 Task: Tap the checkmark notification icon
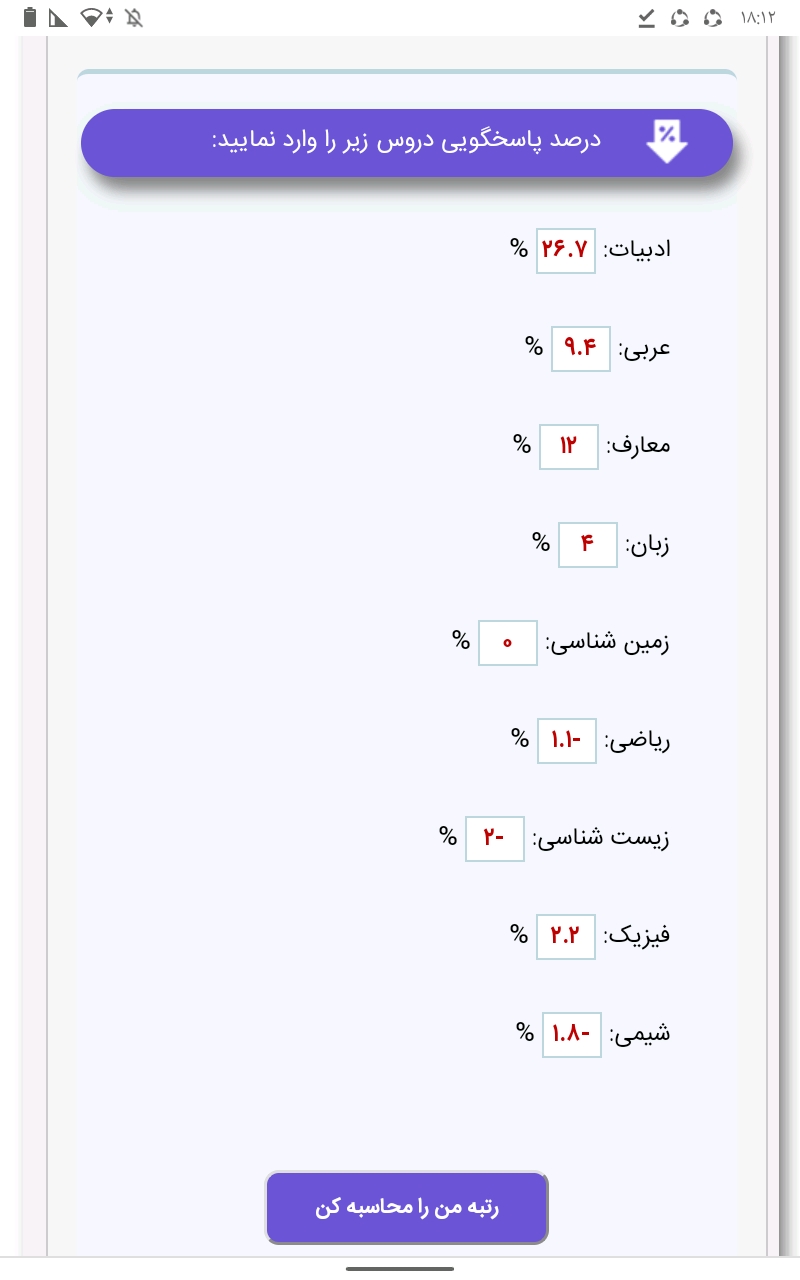click(647, 17)
